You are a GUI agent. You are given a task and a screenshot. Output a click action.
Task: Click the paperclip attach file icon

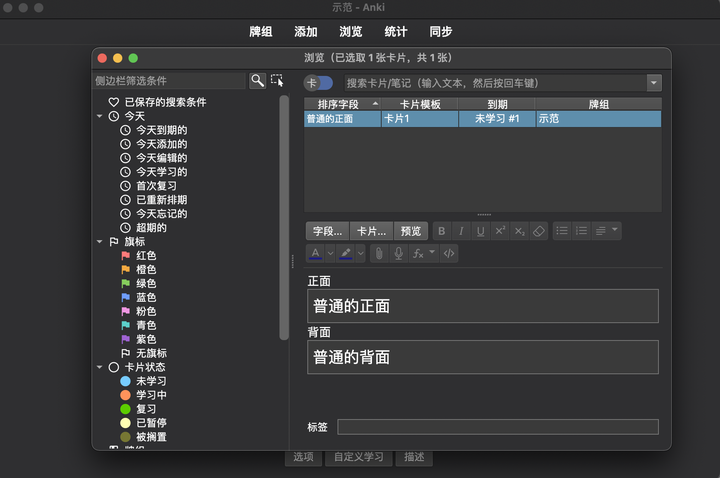coord(379,253)
